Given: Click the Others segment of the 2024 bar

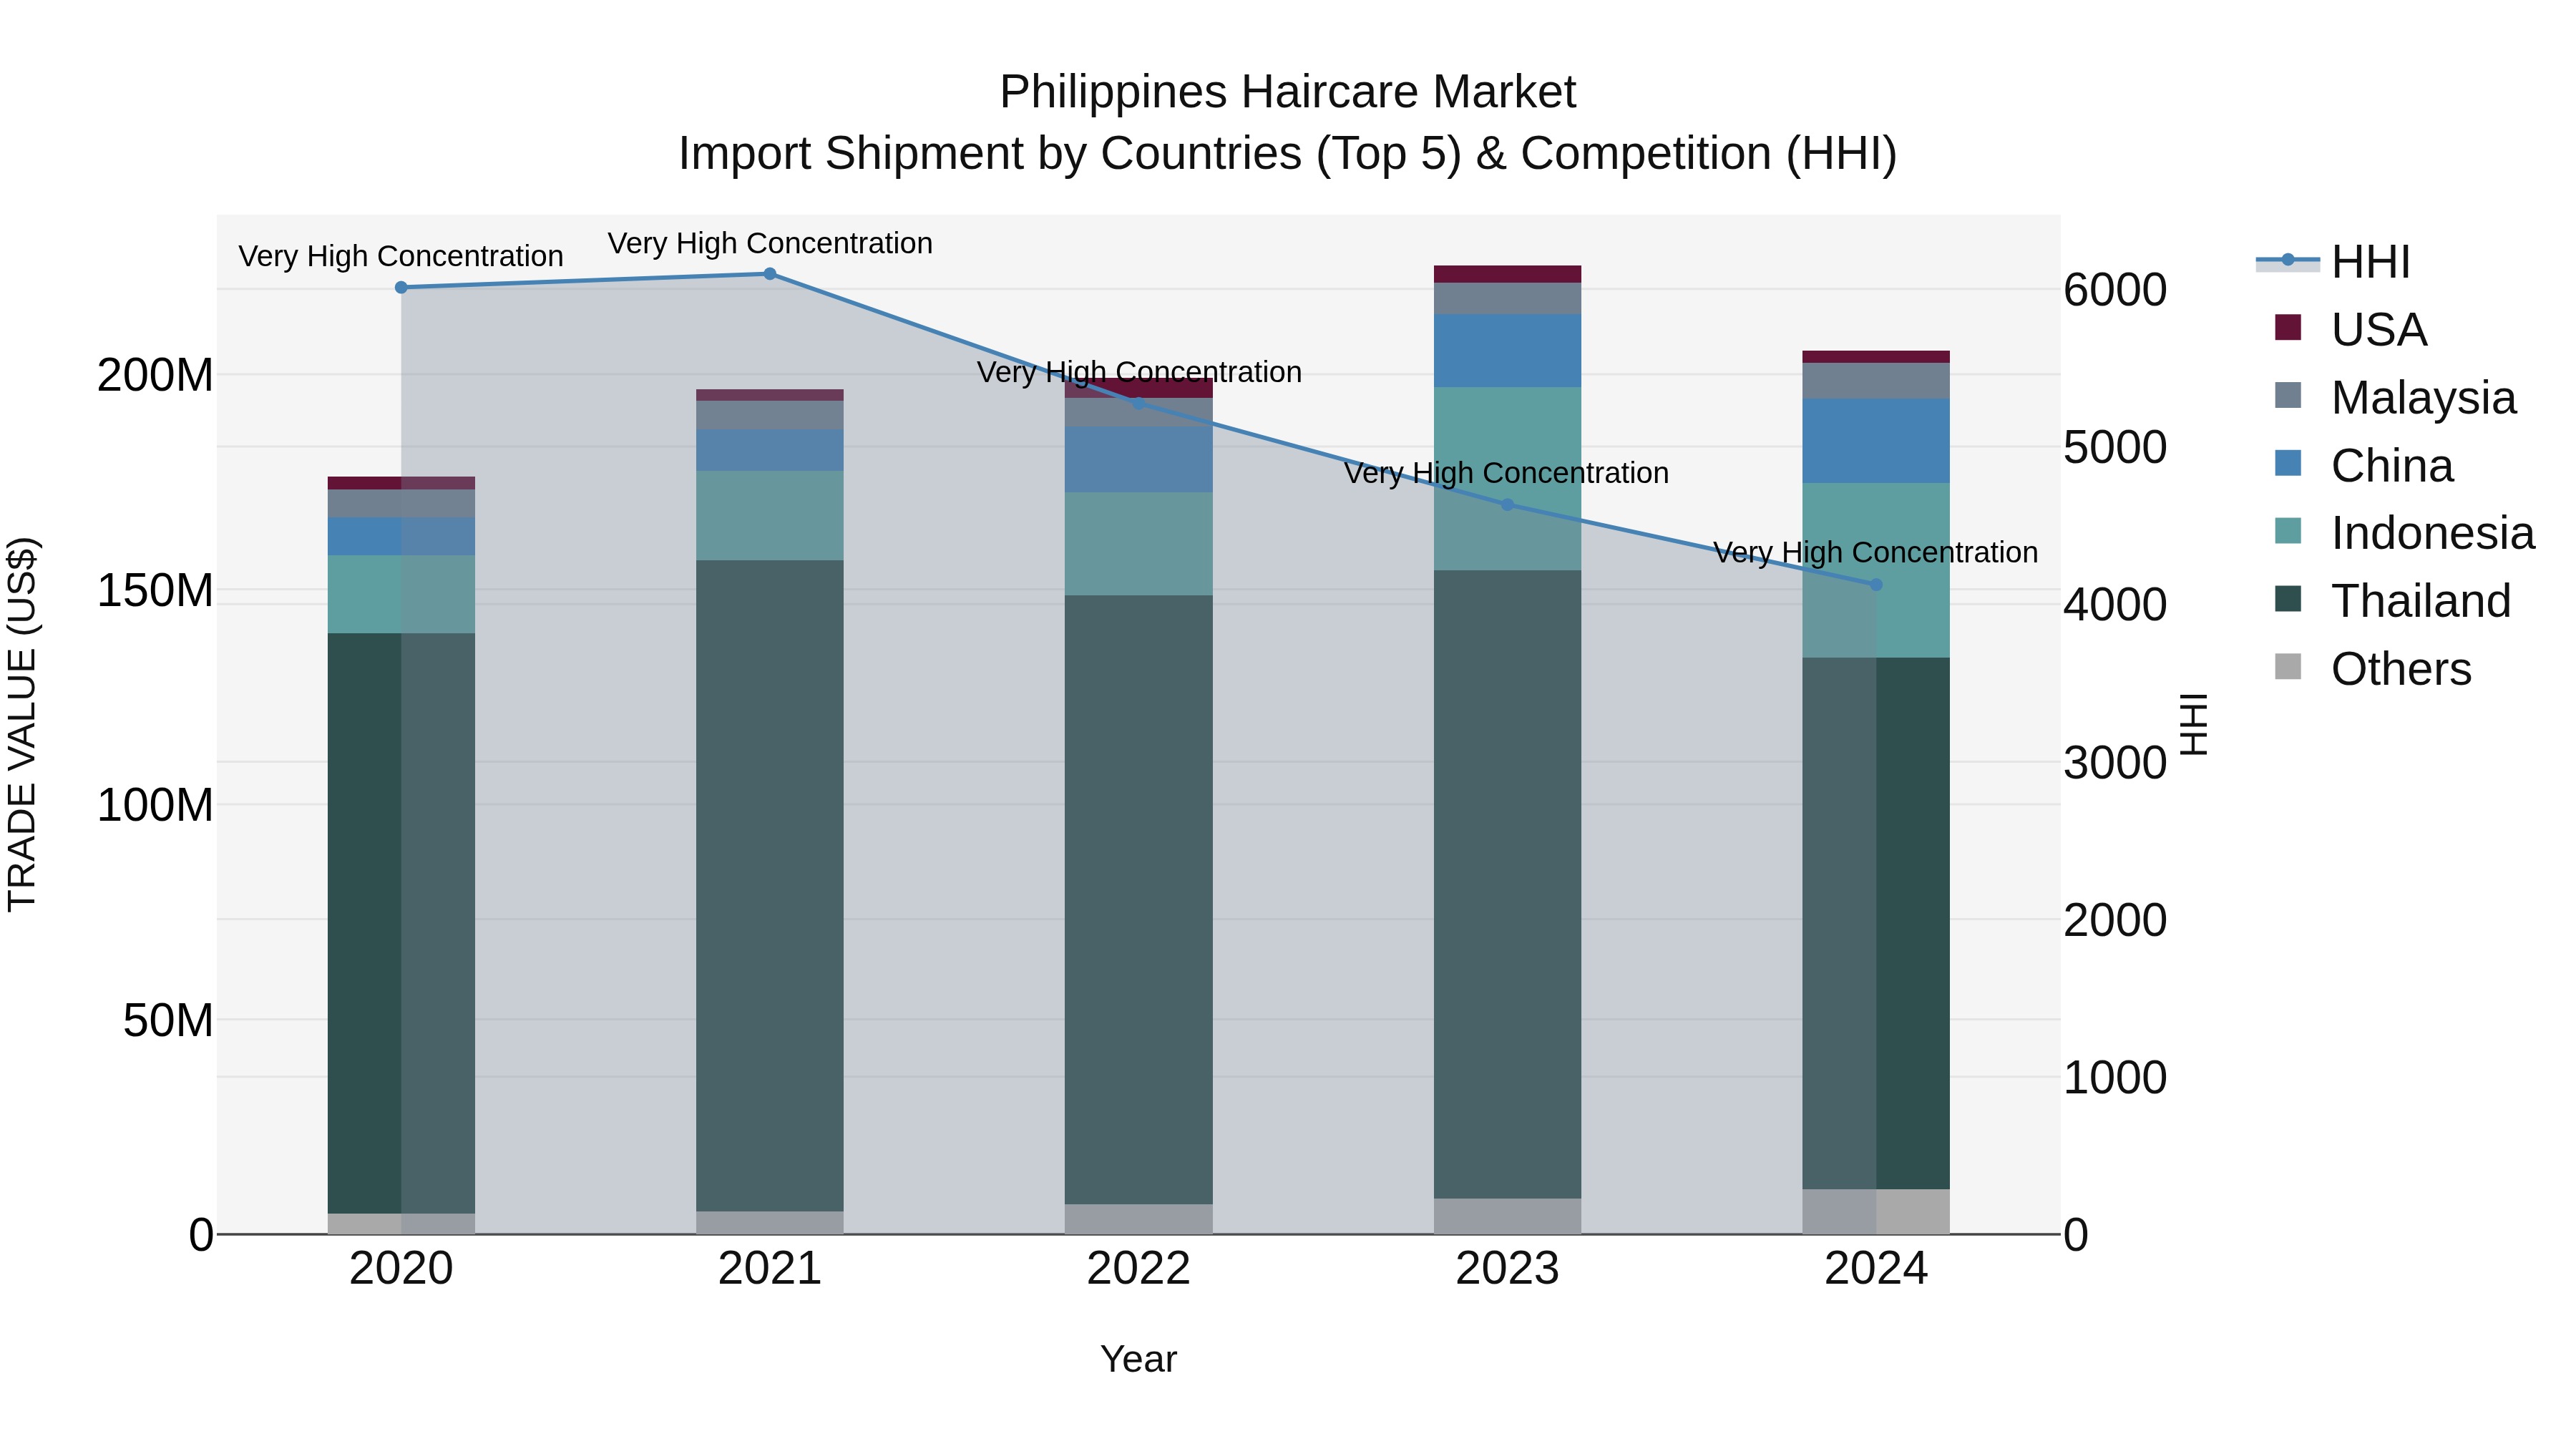Looking at the screenshot, I should click(x=1876, y=1211).
